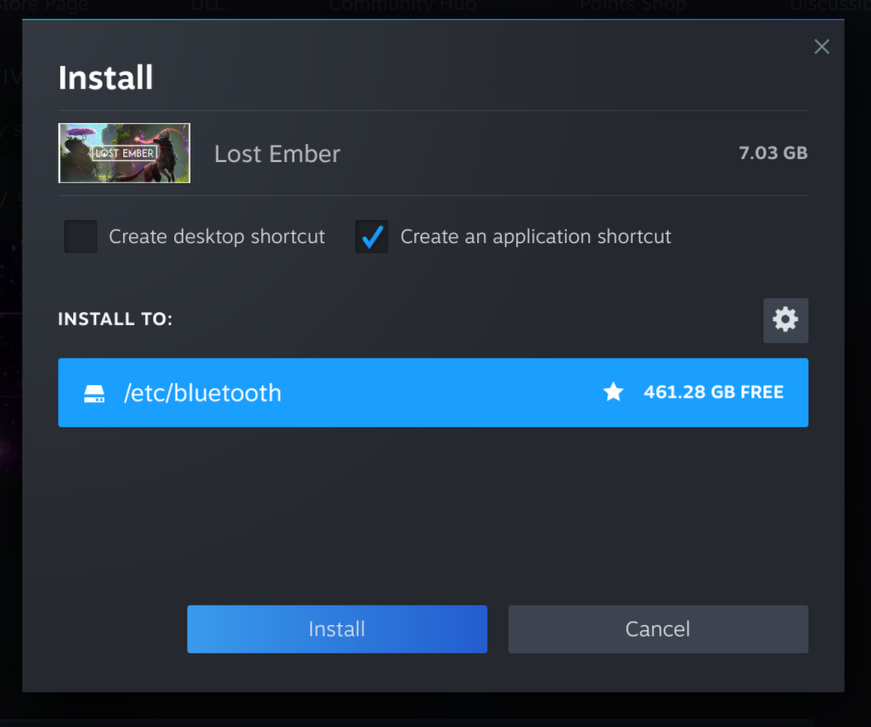Uncheck Create an application shortcut
Image resolution: width=871 pixels, height=727 pixels.
click(372, 237)
